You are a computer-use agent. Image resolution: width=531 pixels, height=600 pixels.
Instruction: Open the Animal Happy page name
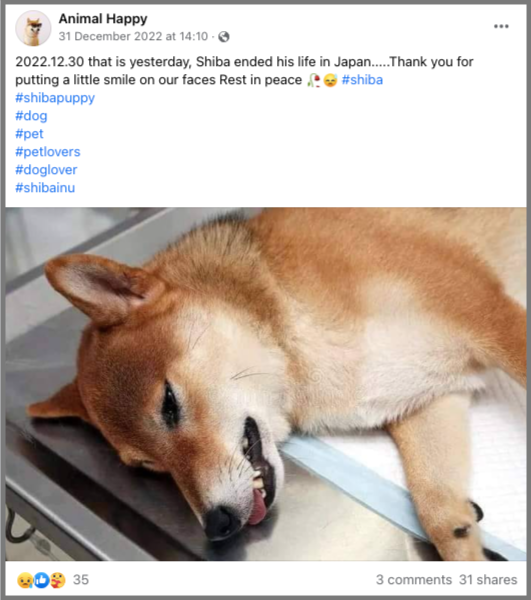pyautogui.click(x=103, y=18)
